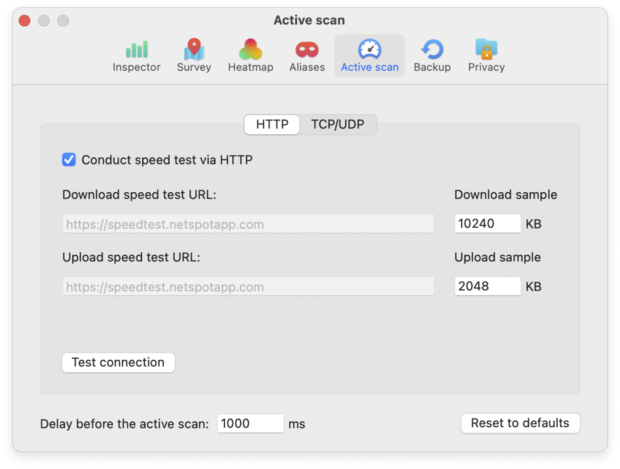Click the active scan delay ms field
620x469 pixels.
[x=250, y=423]
